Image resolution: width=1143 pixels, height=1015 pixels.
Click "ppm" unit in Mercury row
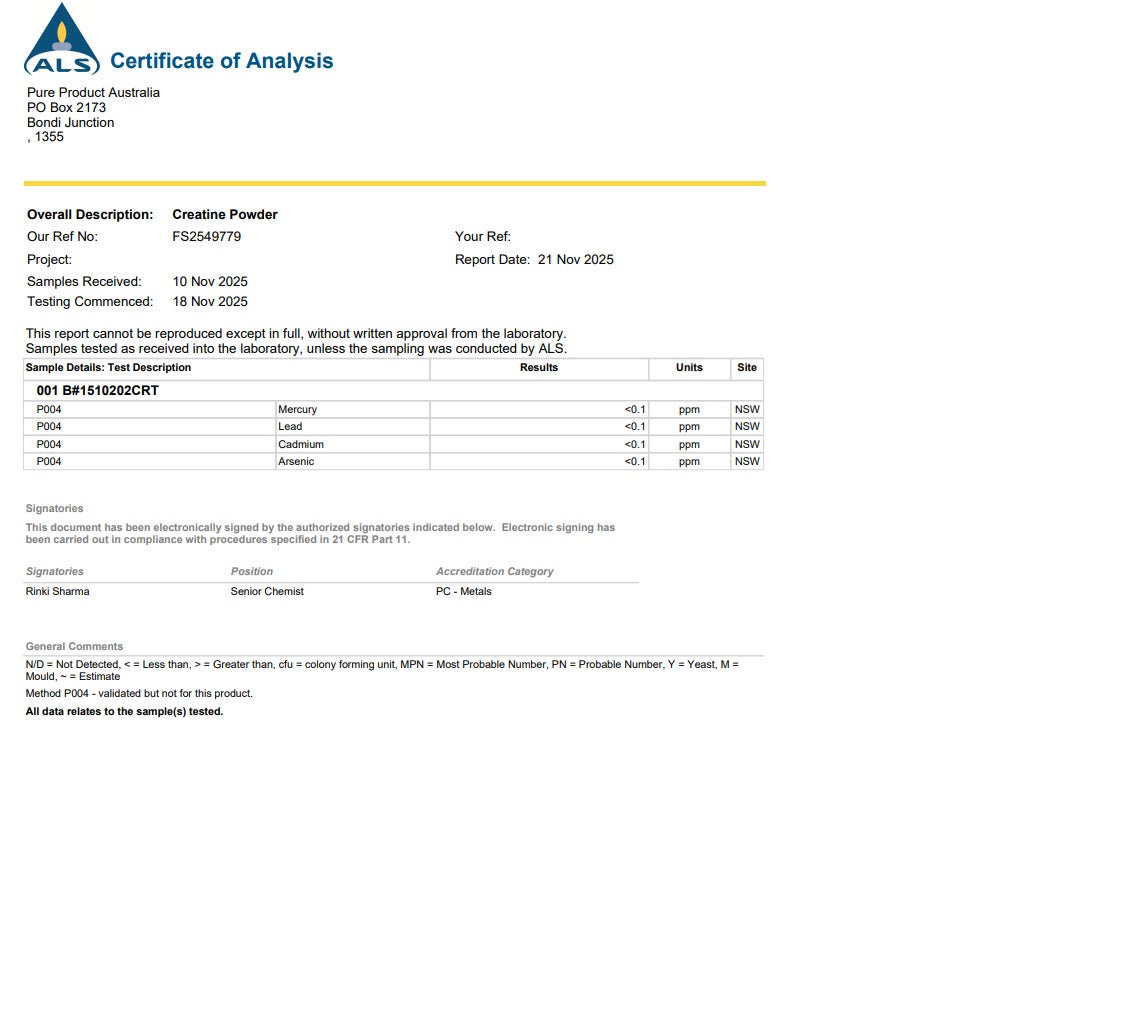click(x=689, y=410)
